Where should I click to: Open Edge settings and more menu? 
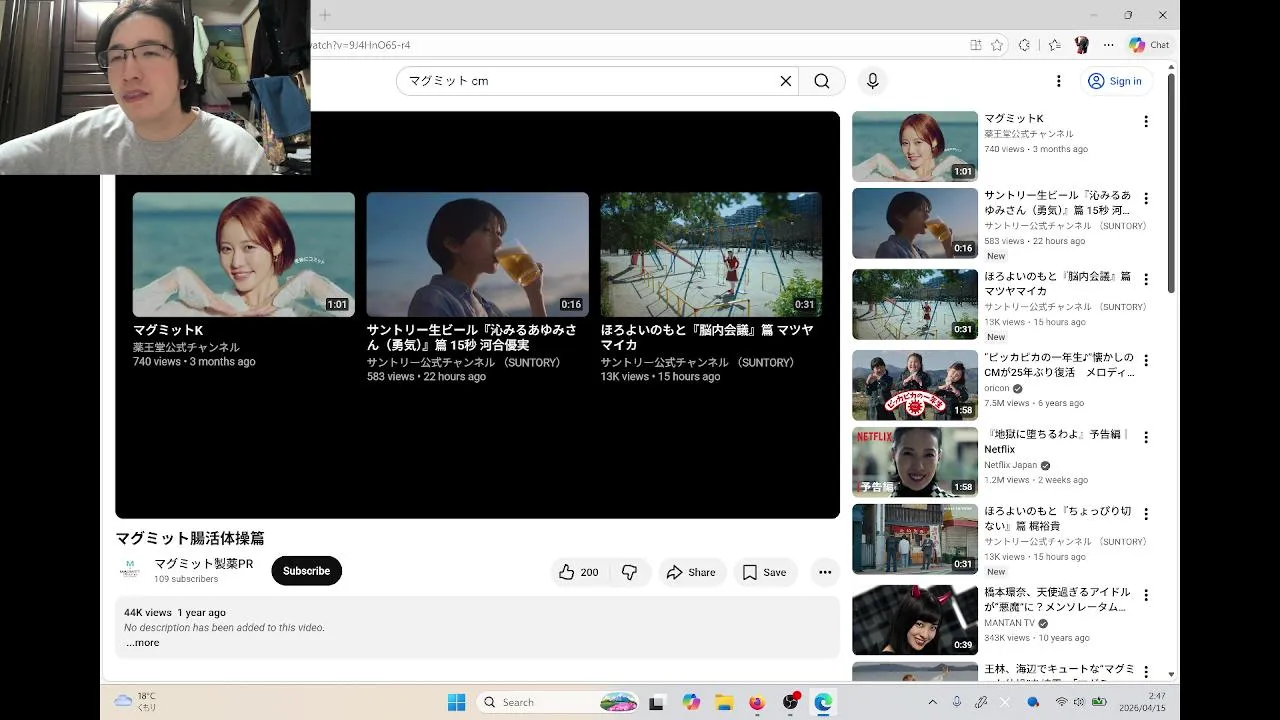[1108, 45]
